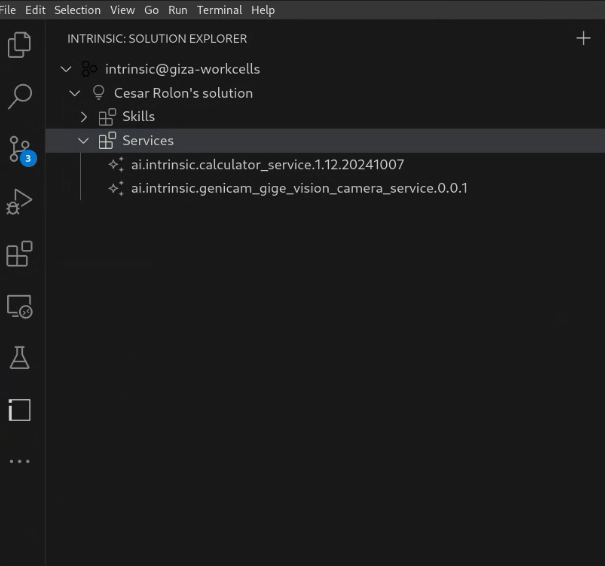Collapse the intrinsic@giza-workcells node
The height and width of the screenshot is (566, 605).
(66, 69)
